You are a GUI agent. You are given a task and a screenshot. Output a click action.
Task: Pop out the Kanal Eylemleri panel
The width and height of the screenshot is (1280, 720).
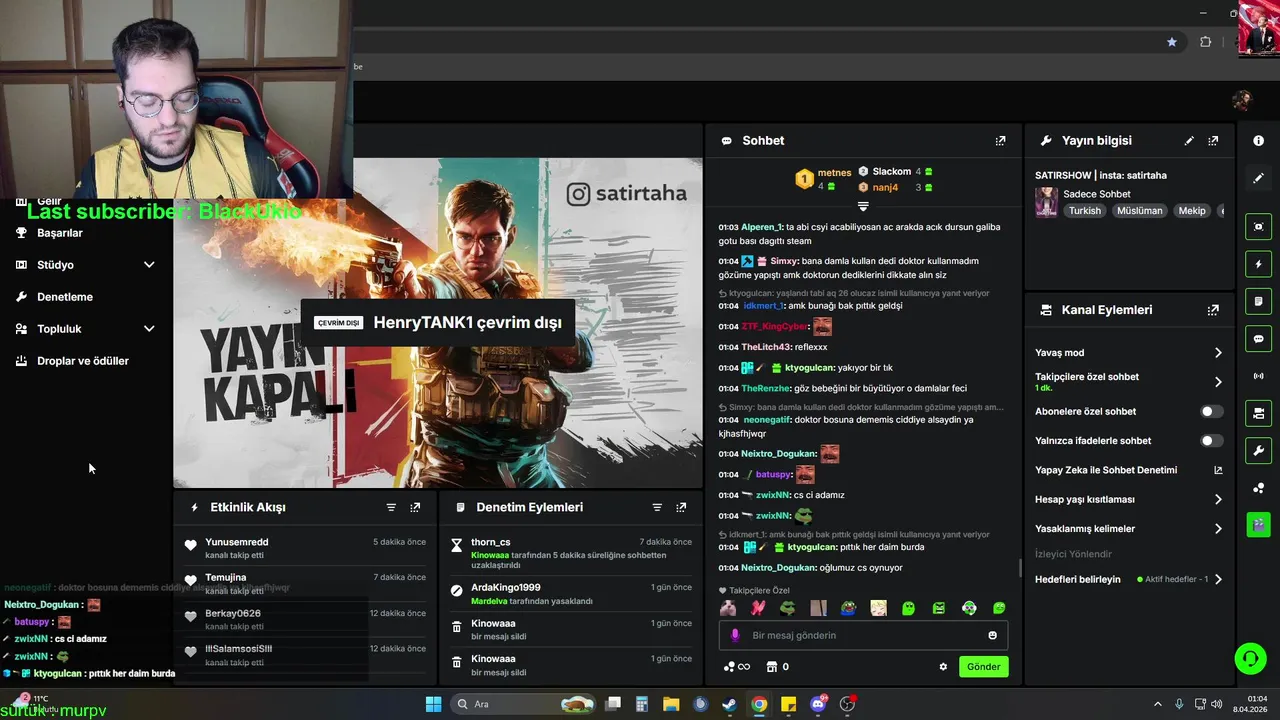click(x=1213, y=310)
